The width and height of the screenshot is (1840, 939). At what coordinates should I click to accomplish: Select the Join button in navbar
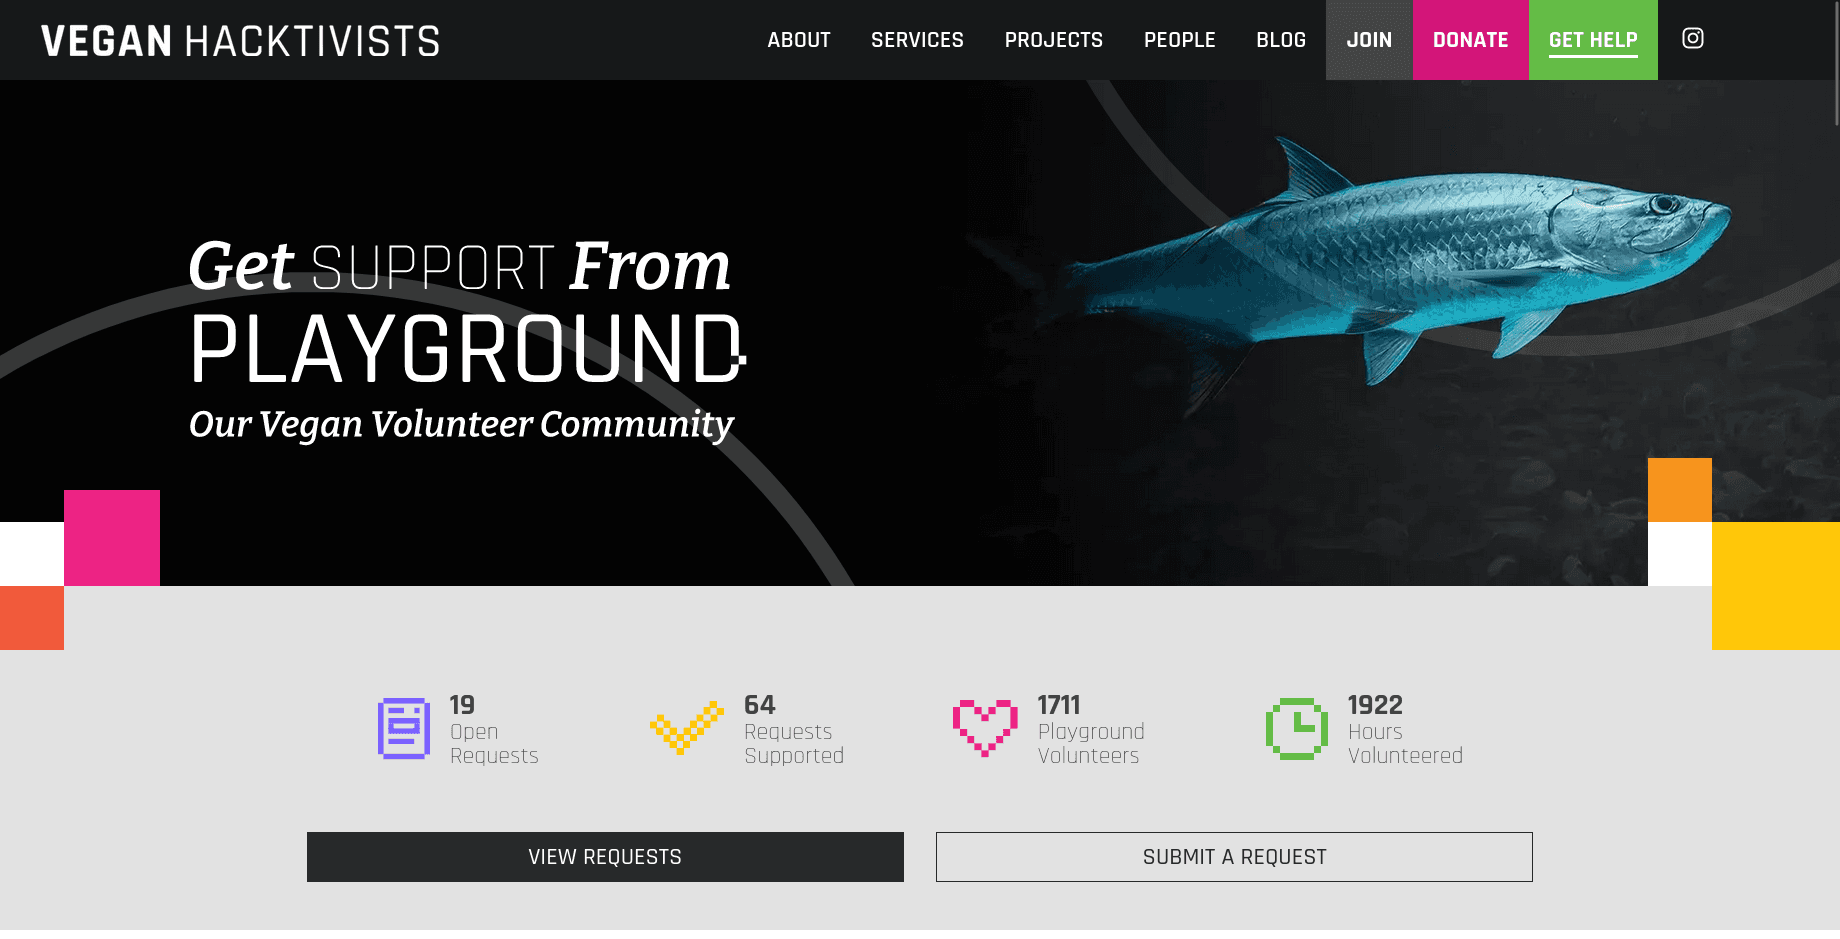tap(1369, 40)
